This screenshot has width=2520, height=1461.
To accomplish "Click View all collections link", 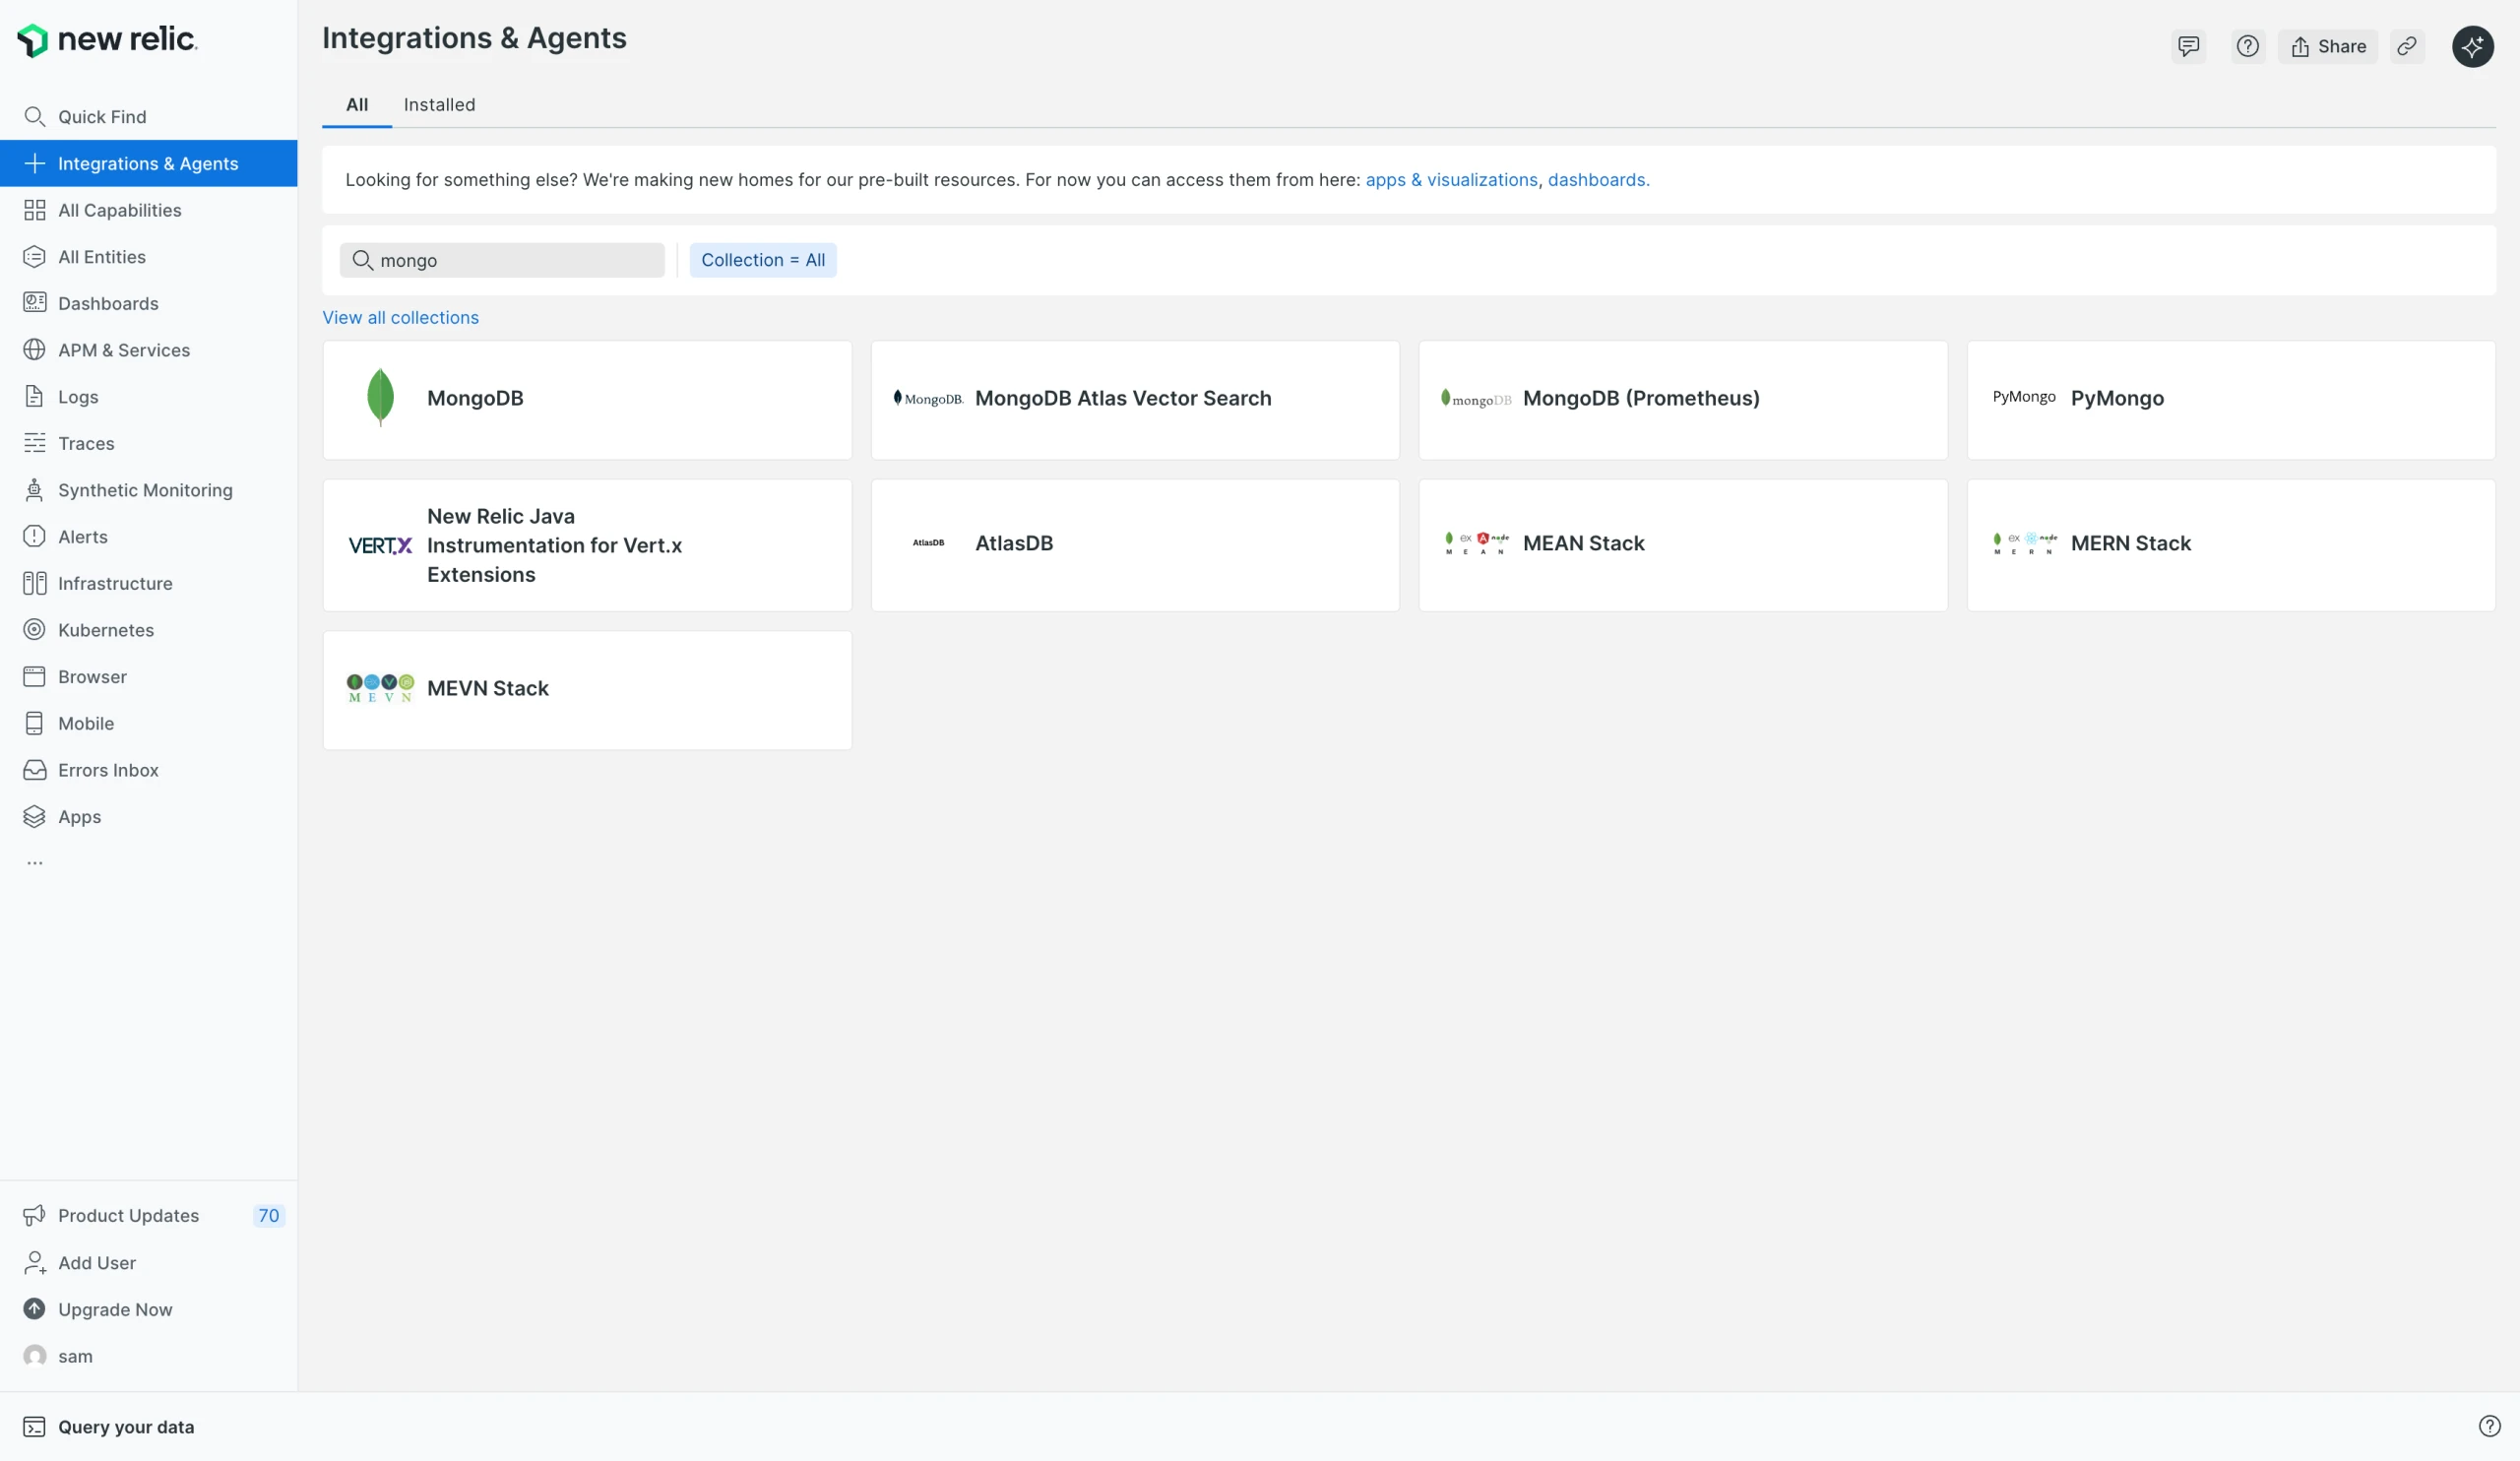I will click(400, 317).
